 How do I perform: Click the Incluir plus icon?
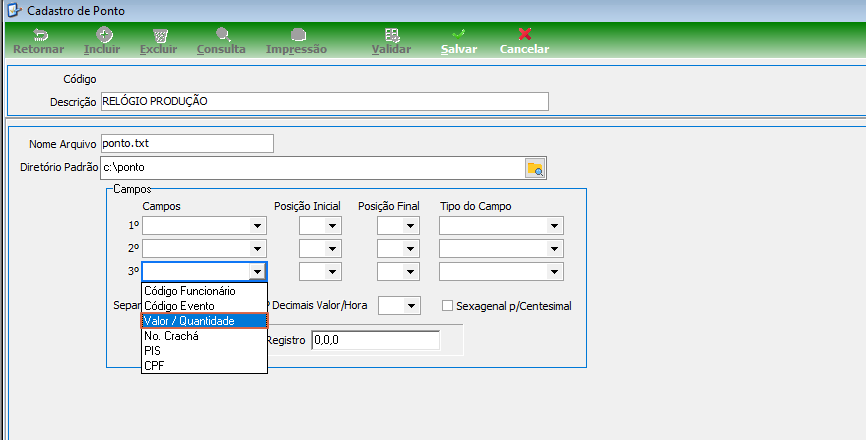tap(104, 35)
